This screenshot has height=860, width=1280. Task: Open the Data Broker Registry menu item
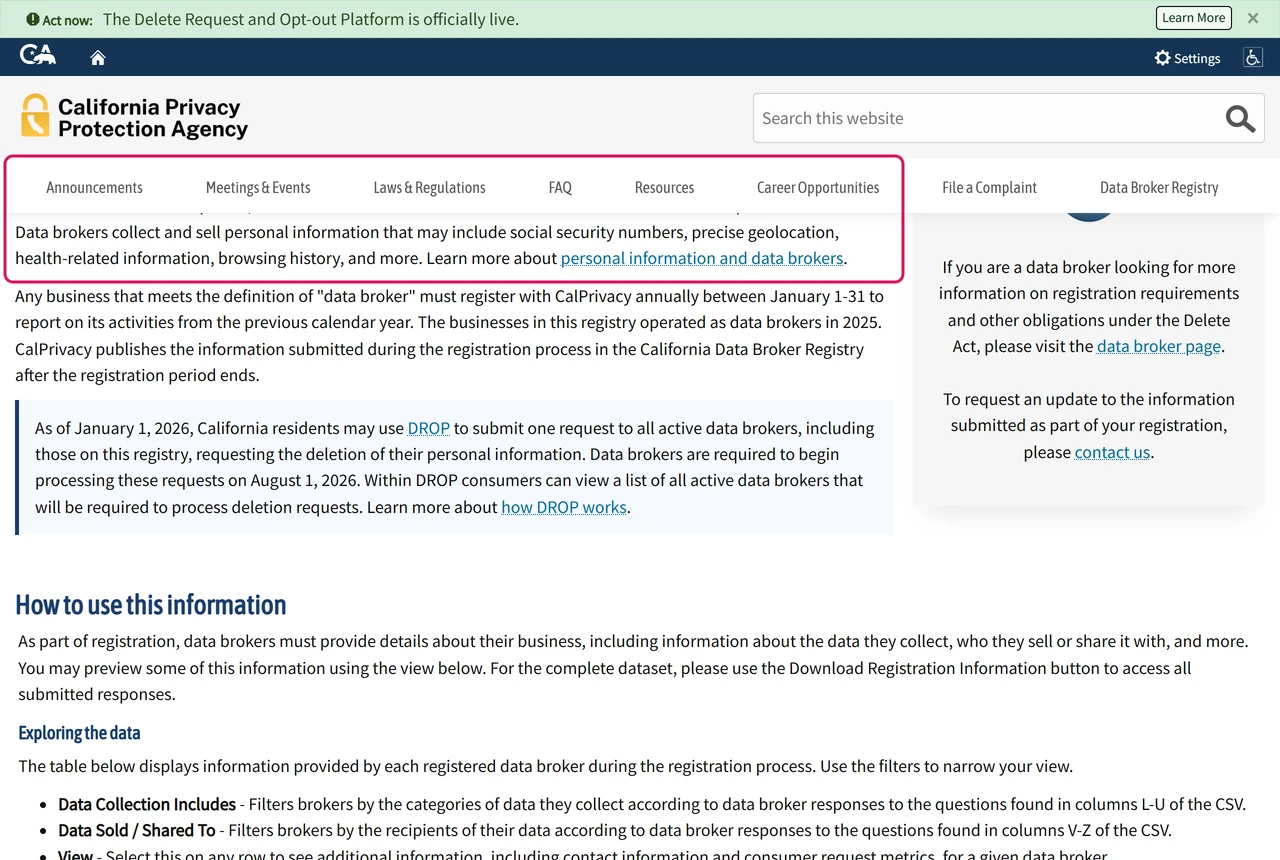tap(1159, 187)
